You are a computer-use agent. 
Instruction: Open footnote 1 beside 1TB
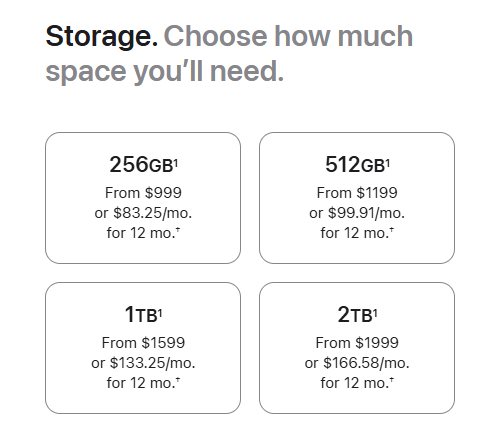coord(160,312)
